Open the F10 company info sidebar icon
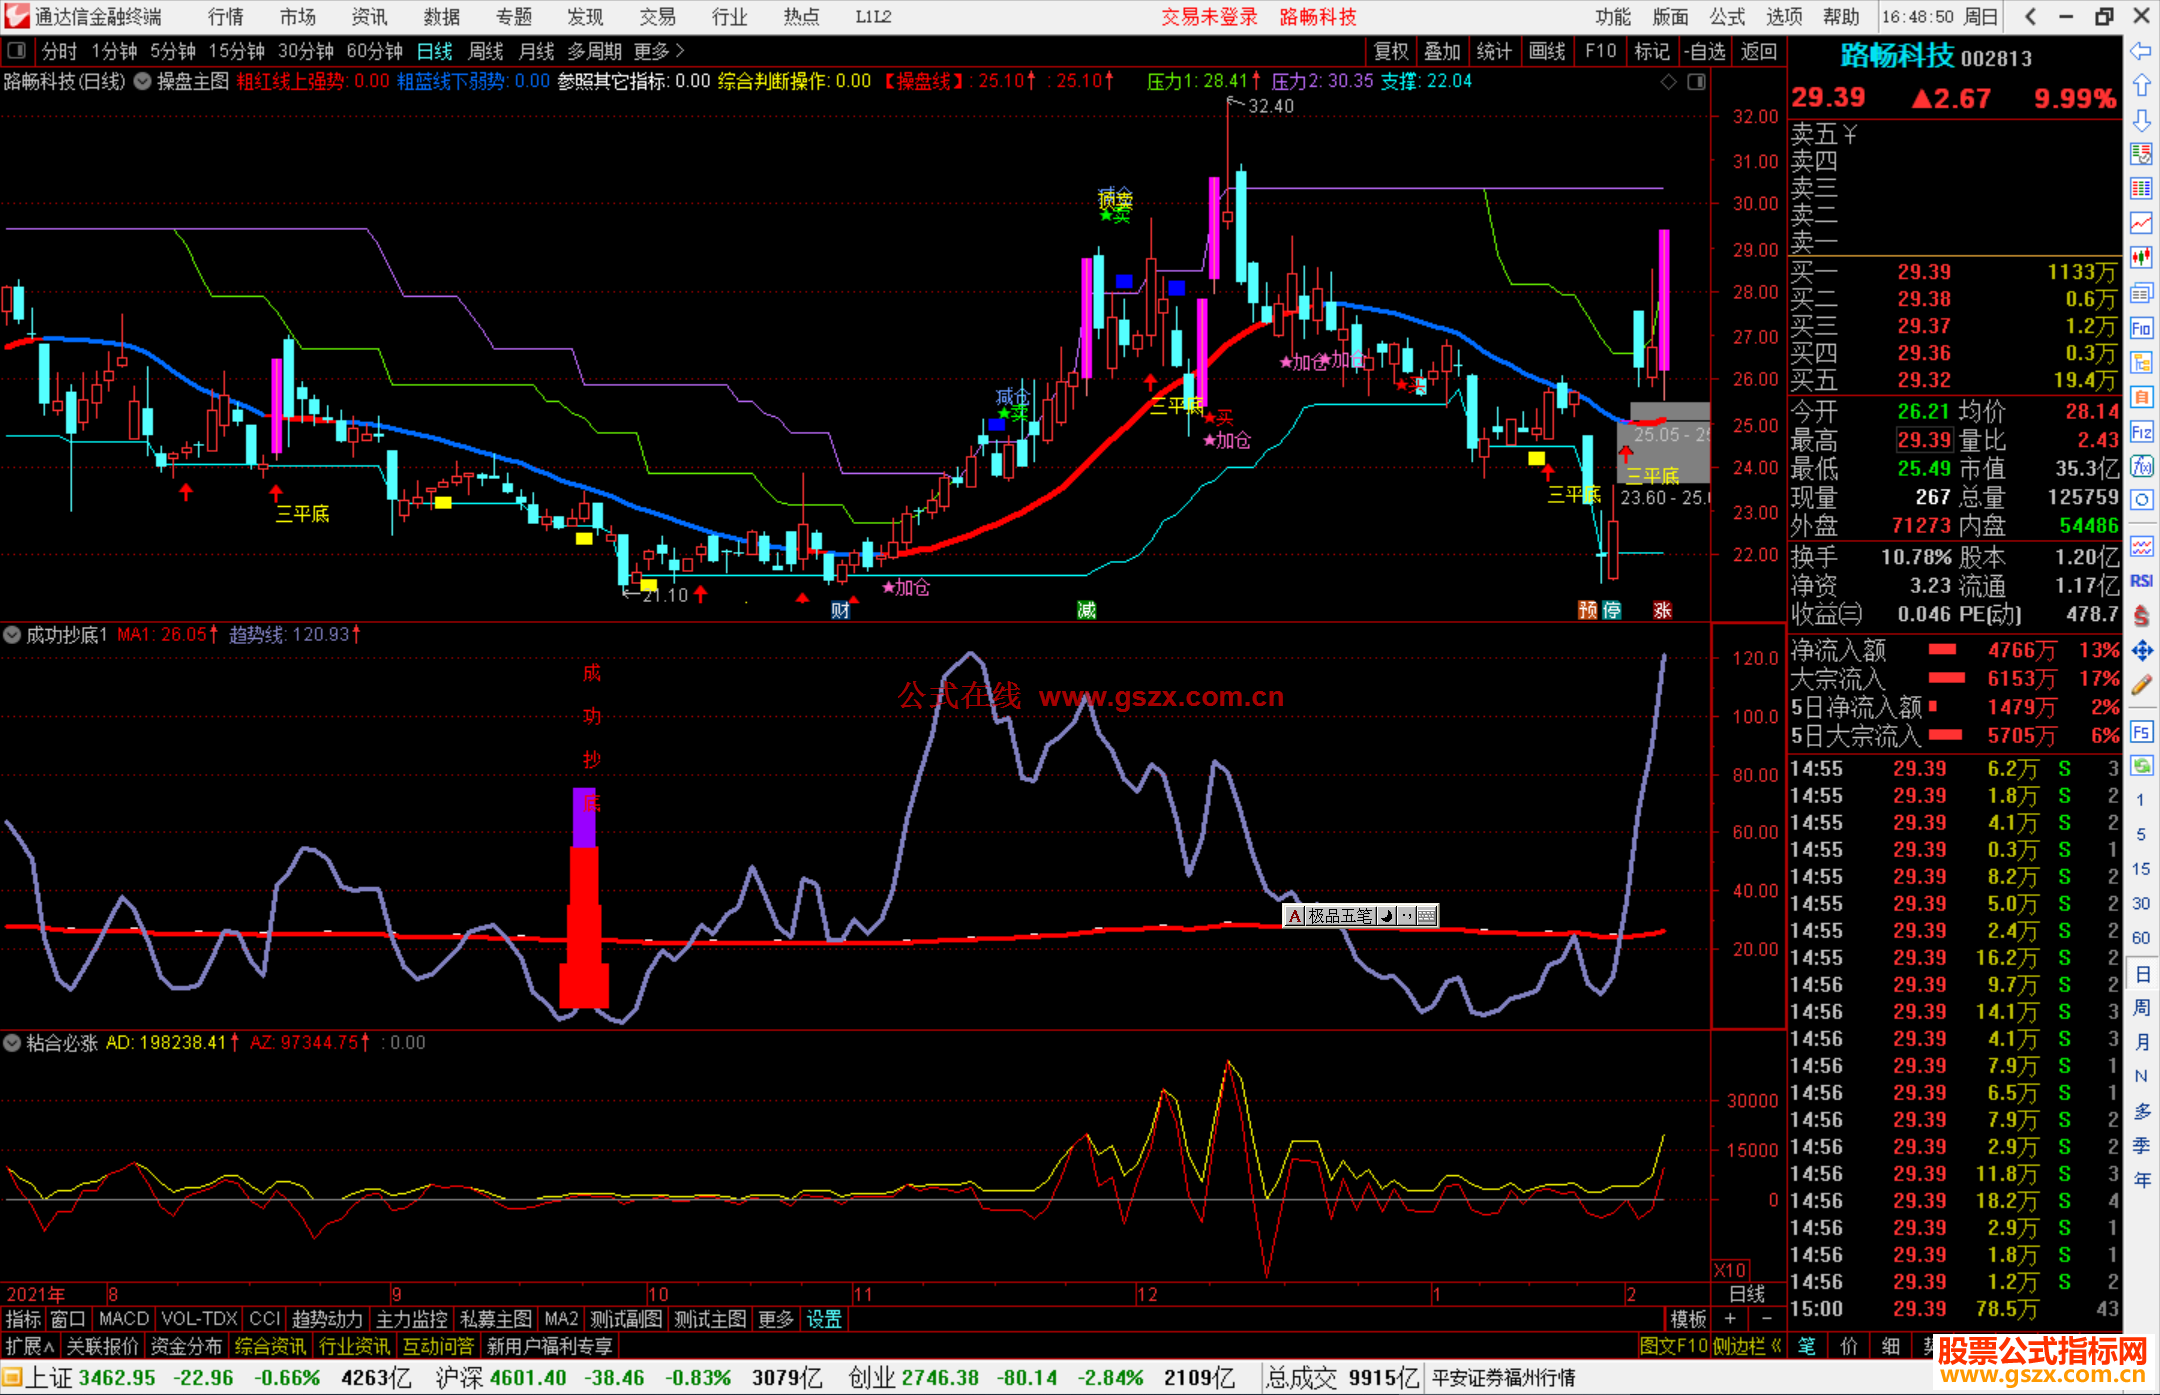2160x1395 pixels. pos(2141,328)
